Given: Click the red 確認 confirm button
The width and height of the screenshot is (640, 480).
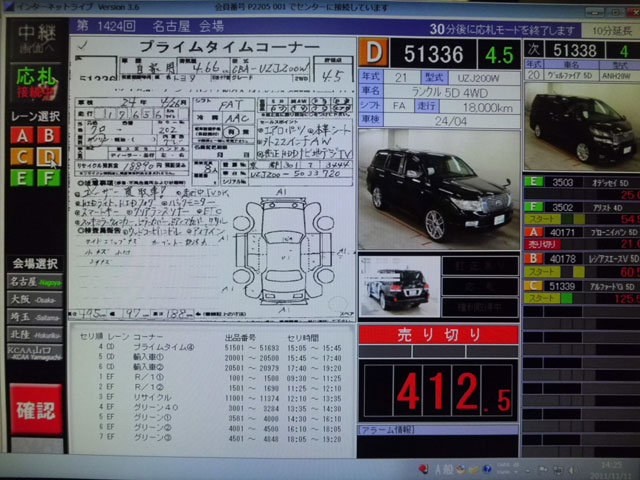Looking at the screenshot, I should point(36,409).
